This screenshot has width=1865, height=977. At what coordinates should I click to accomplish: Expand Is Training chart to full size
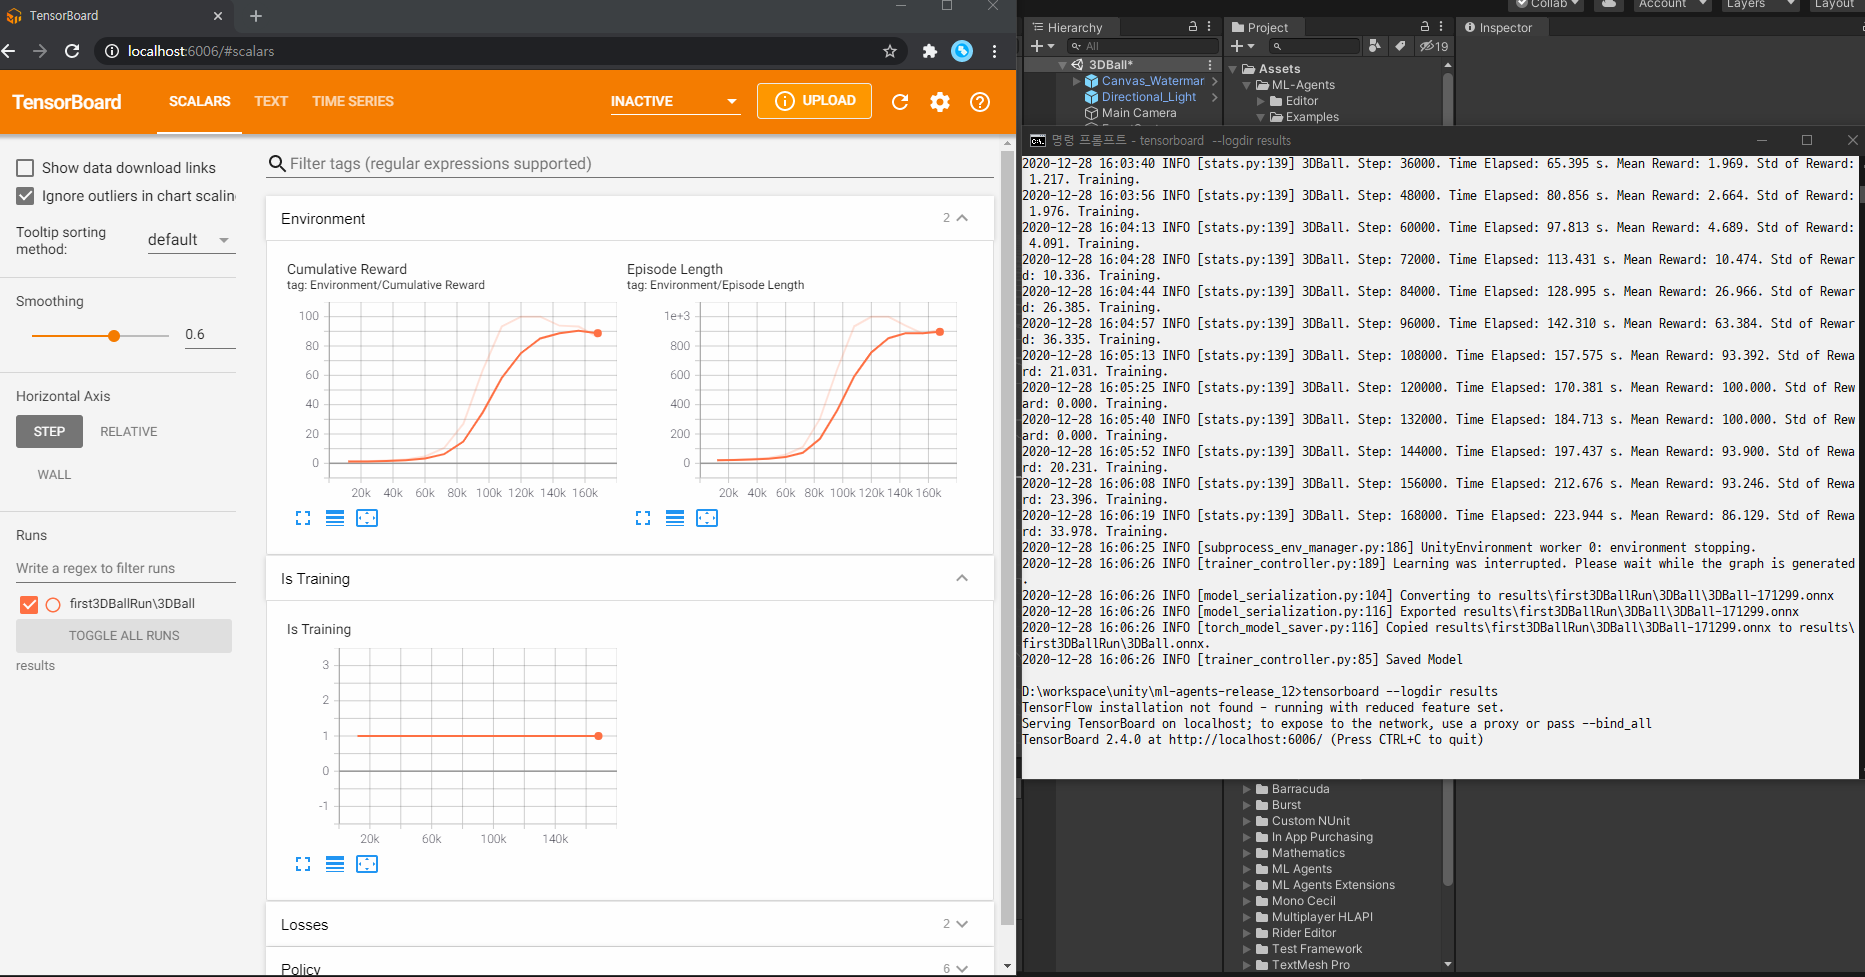click(303, 864)
